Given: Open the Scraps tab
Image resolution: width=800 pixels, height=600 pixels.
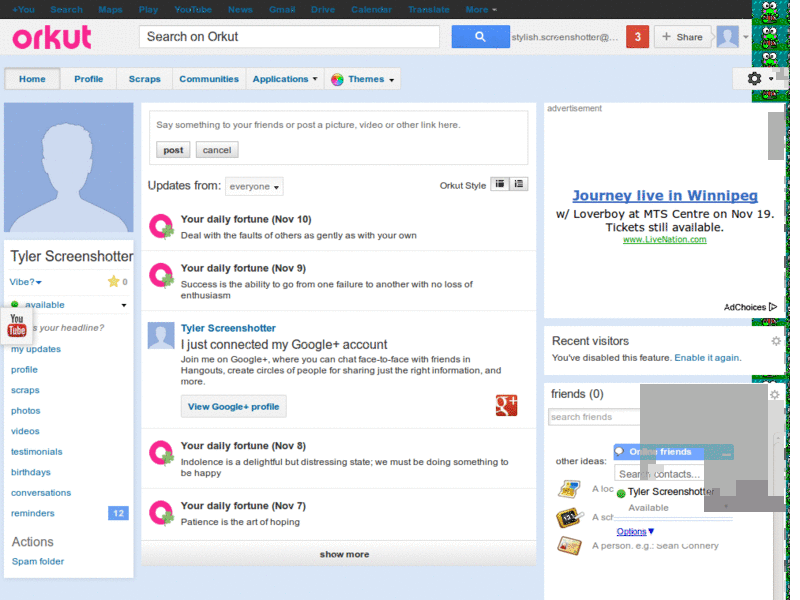Looking at the screenshot, I should point(144,79).
